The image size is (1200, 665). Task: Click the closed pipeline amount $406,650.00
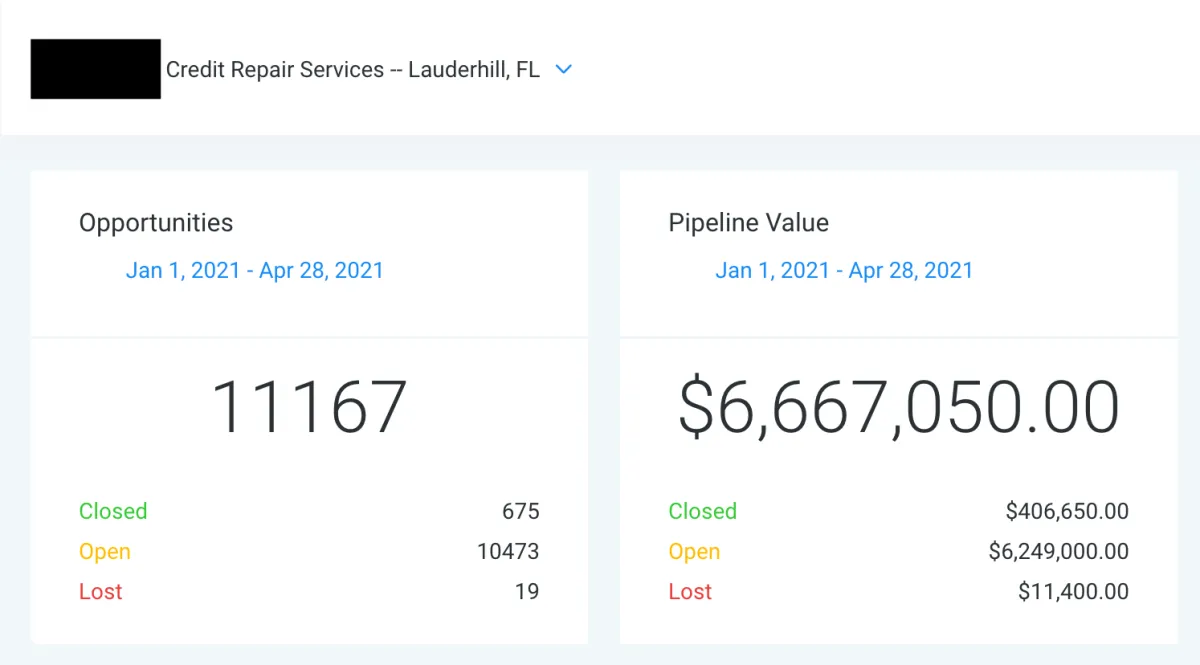click(x=1067, y=512)
